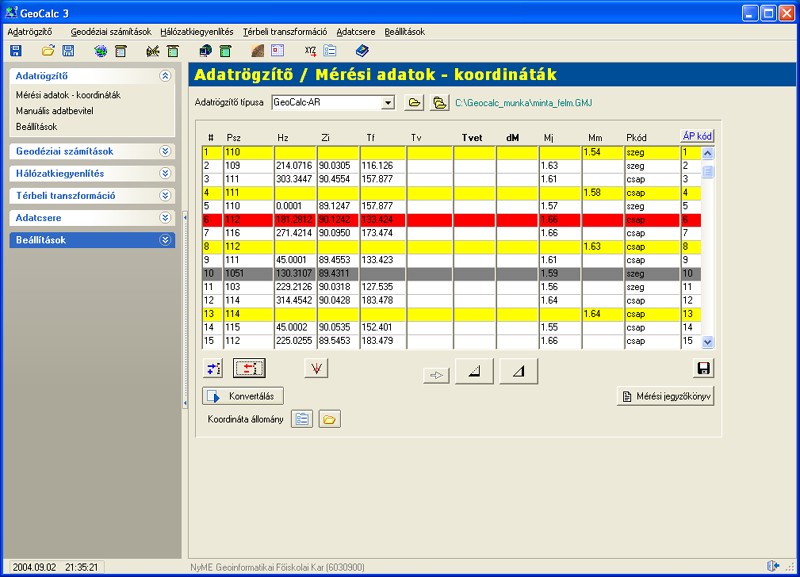Image resolution: width=800 pixels, height=577 pixels.
Task: Click the table scrollbar down arrow
Action: [x=708, y=342]
